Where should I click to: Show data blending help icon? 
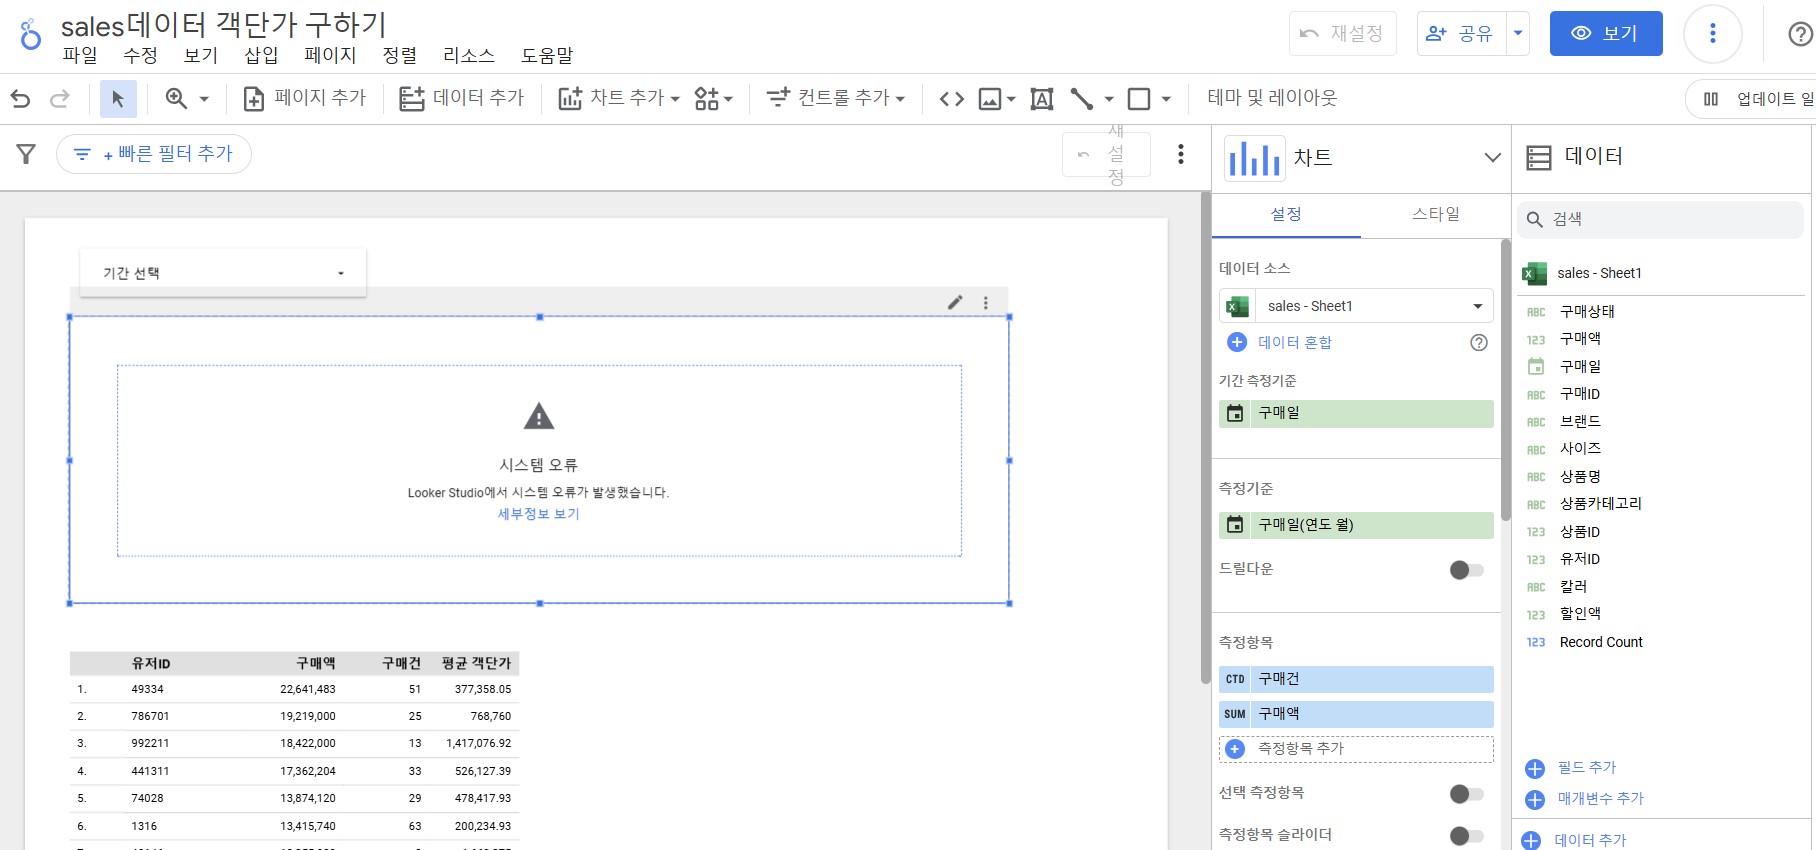(x=1479, y=343)
